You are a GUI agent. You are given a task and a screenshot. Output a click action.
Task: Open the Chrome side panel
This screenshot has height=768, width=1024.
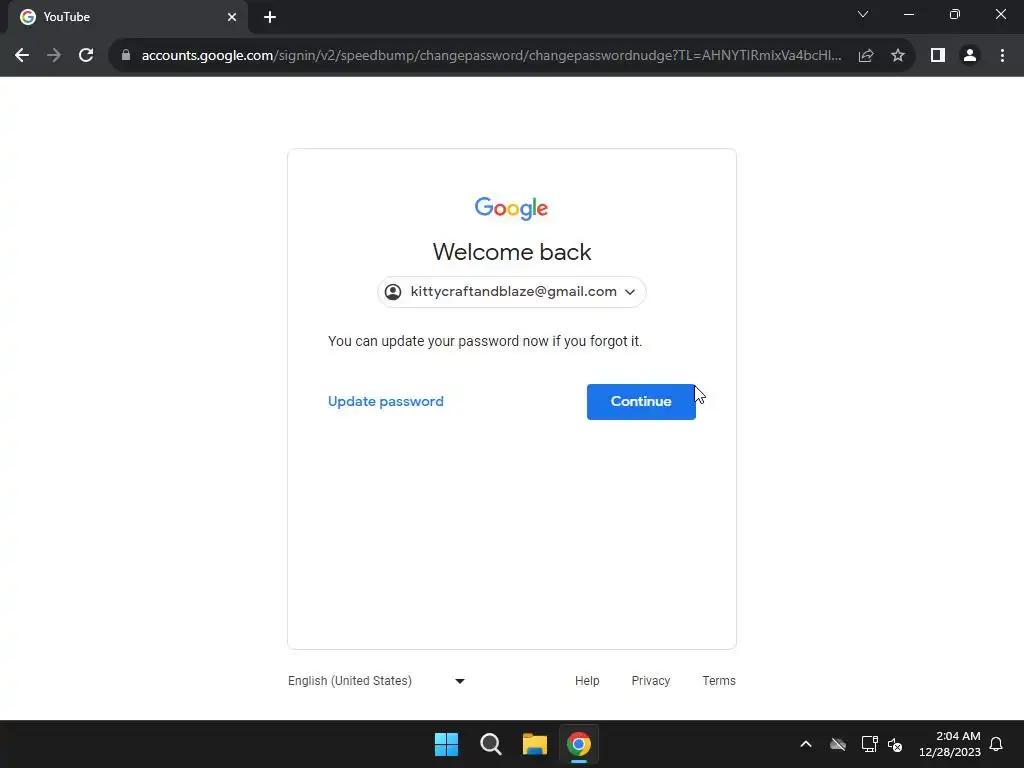click(x=938, y=56)
